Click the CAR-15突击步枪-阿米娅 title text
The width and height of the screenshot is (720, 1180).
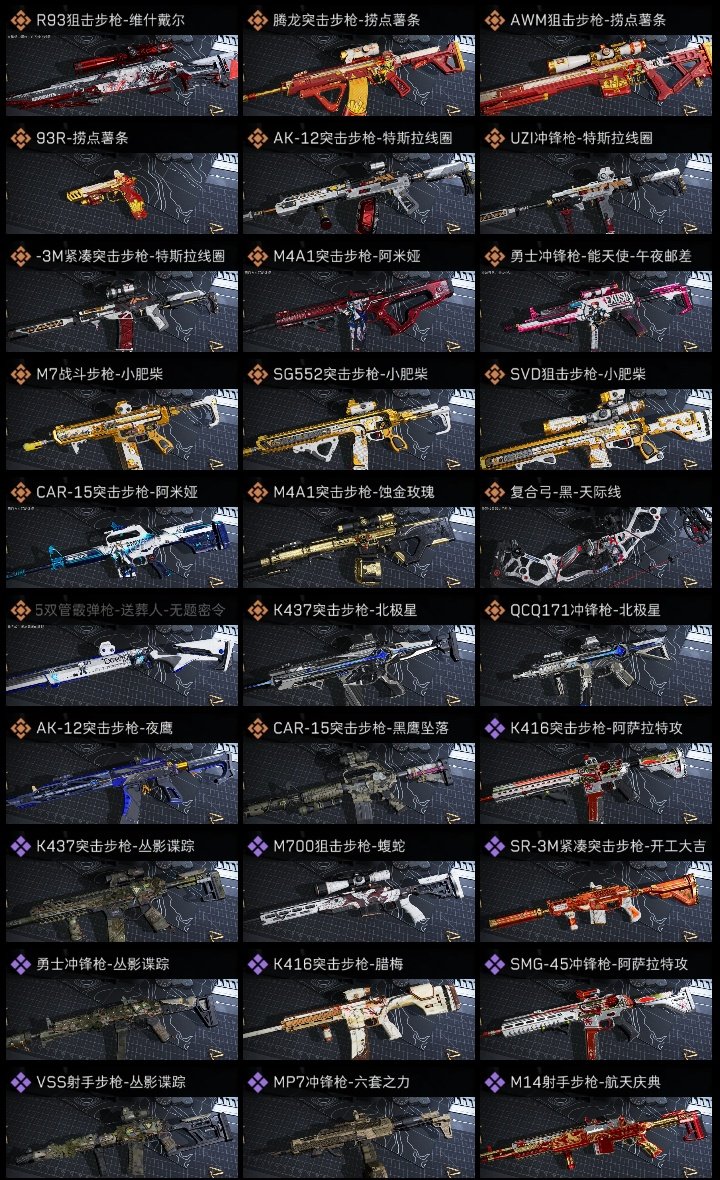(117, 492)
